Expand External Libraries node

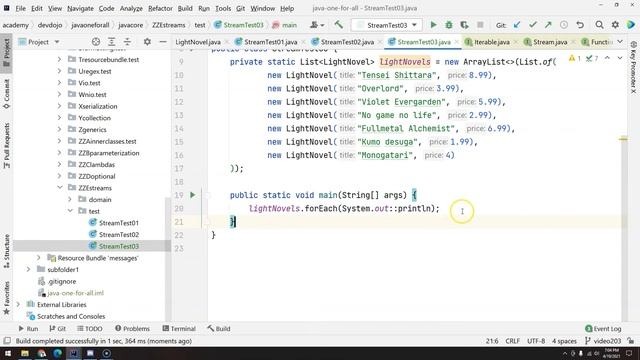18,304
